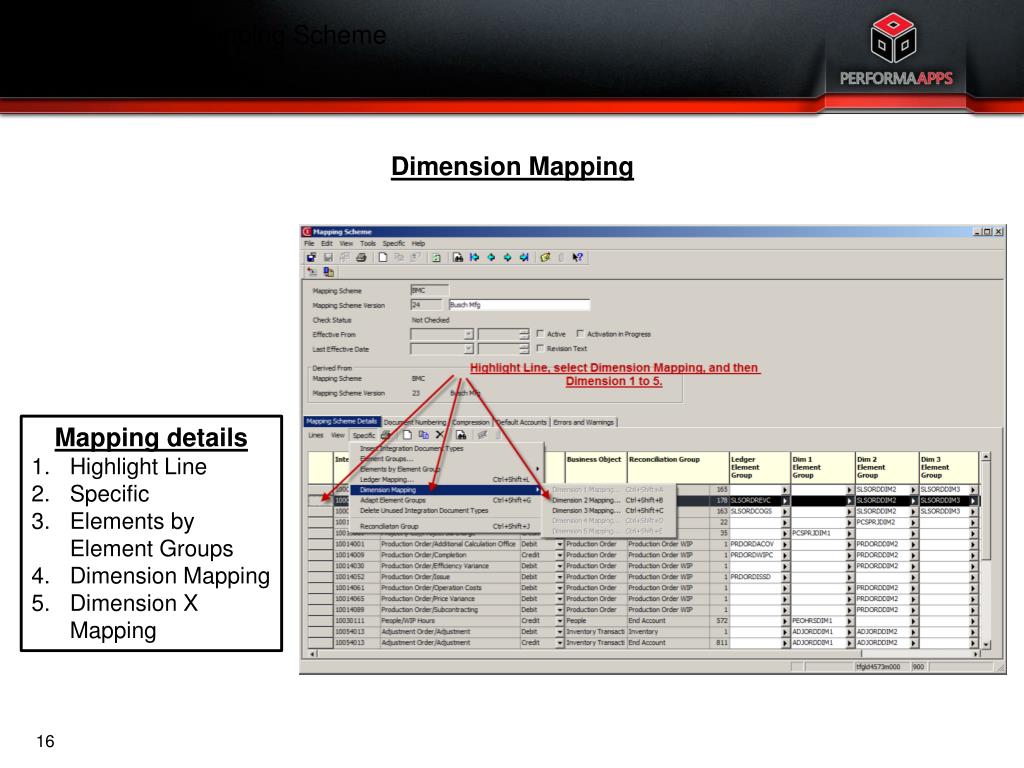Go to First record arrow icon
The height and width of the screenshot is (768, 1024).
click(x=474, y=257)
